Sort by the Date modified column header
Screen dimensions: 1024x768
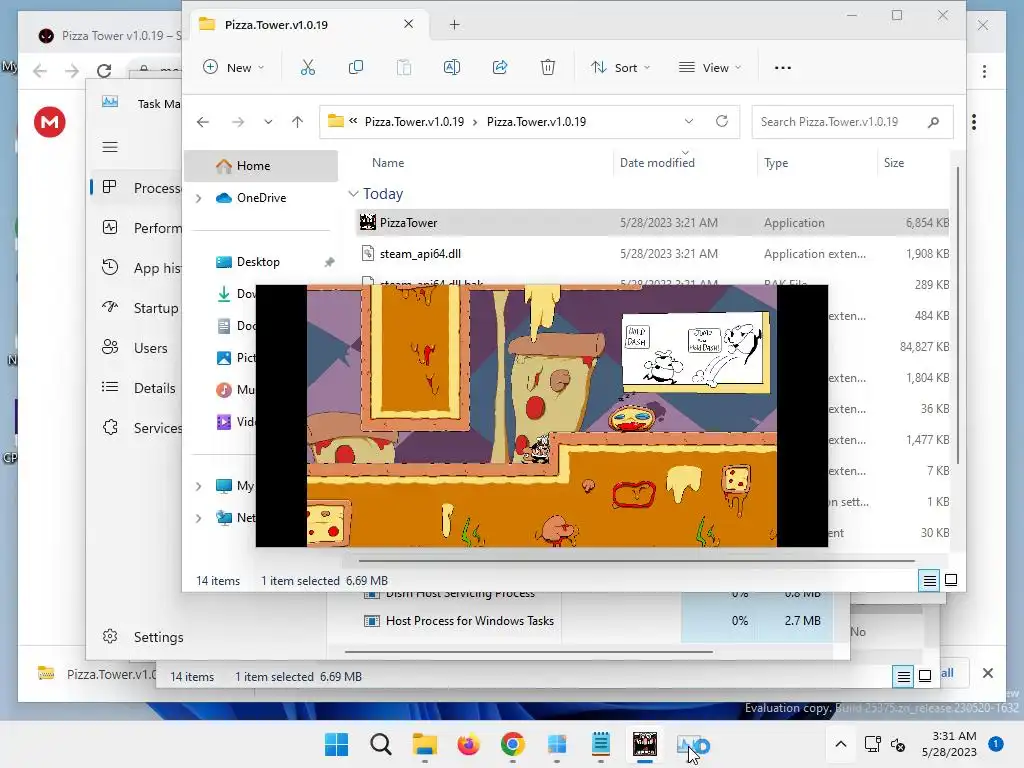[657, 163]
